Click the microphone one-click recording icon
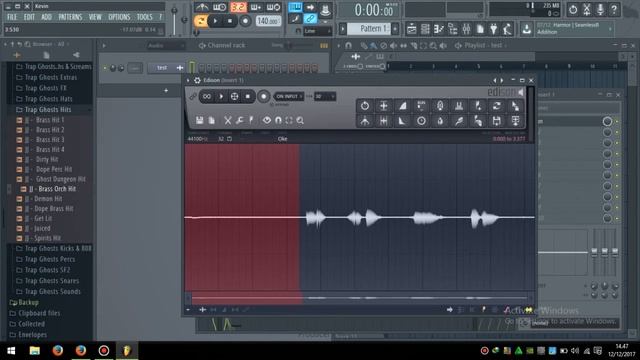Viewport: 640px width, 360px height. pos(600,9)
